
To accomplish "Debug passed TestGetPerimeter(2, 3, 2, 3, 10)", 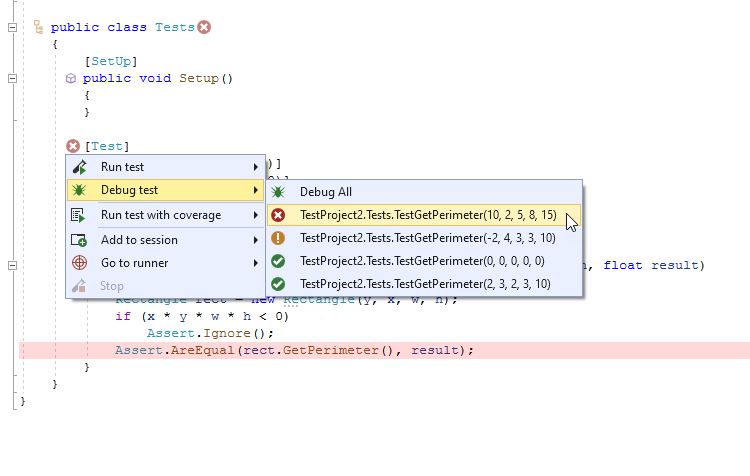I will pos(424,284).
